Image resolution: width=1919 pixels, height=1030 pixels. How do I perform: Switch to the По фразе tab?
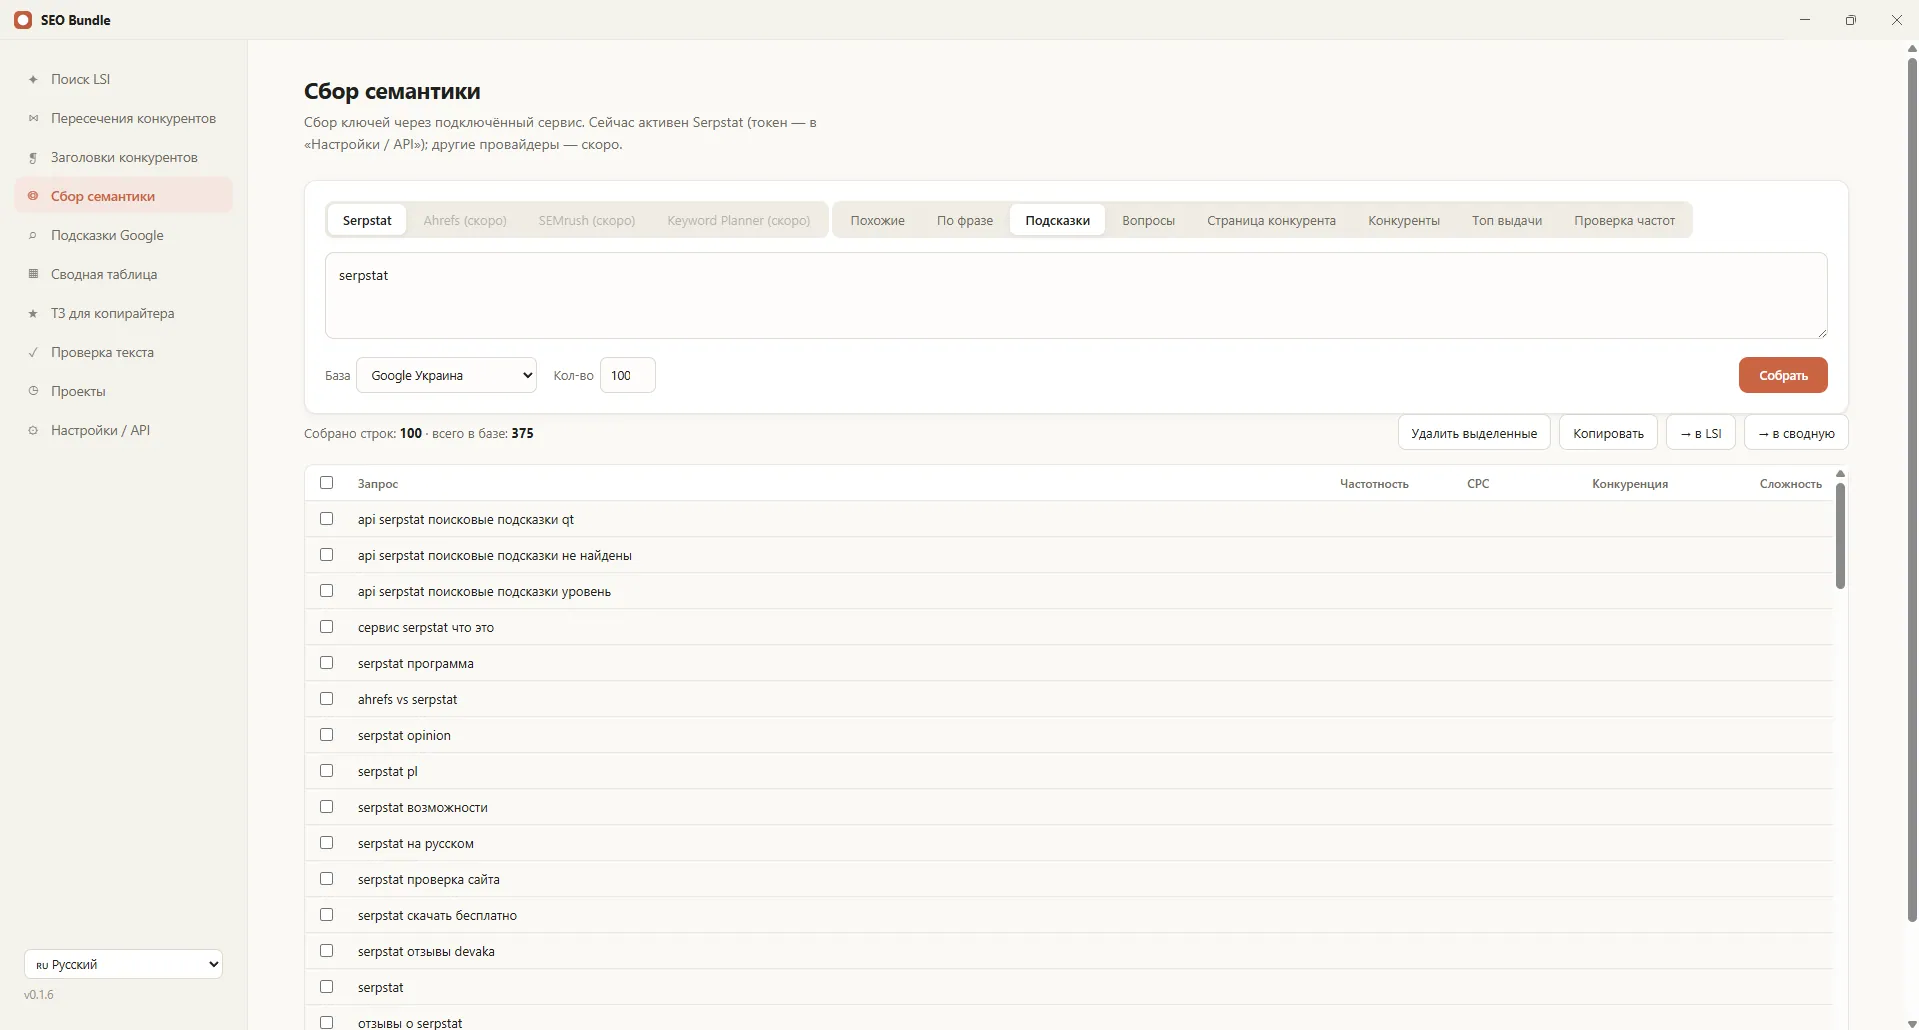tap(965, 220)
